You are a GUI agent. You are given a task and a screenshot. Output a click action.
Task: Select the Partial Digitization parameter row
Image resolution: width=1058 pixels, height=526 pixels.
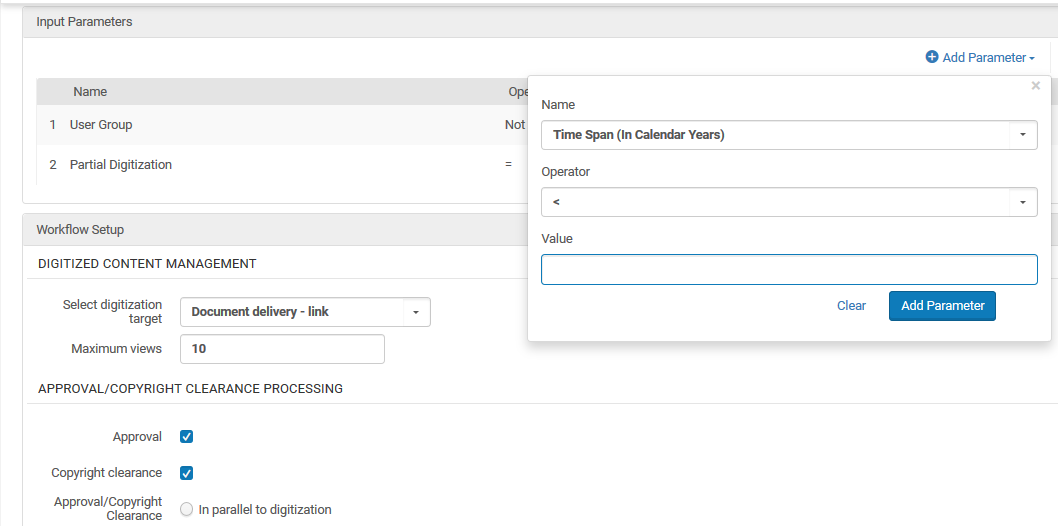pyautogui.click(x=120, y=165)
